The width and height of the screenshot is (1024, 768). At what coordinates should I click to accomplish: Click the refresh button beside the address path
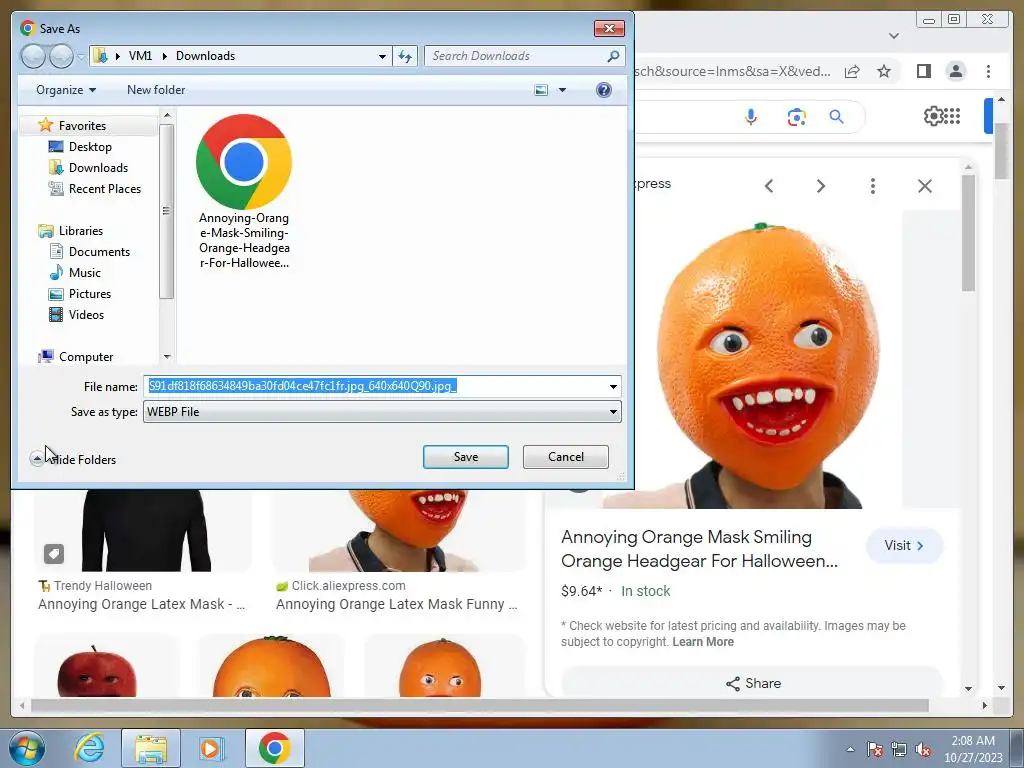pyautogui.click(x=405, y=56)
